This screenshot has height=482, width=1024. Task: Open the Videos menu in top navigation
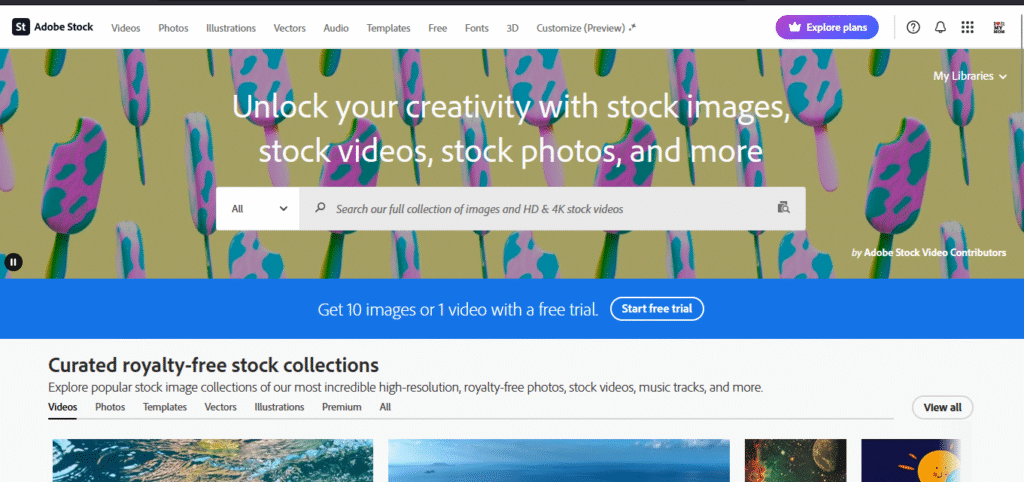pyautogui.click(x=125, y=28)
